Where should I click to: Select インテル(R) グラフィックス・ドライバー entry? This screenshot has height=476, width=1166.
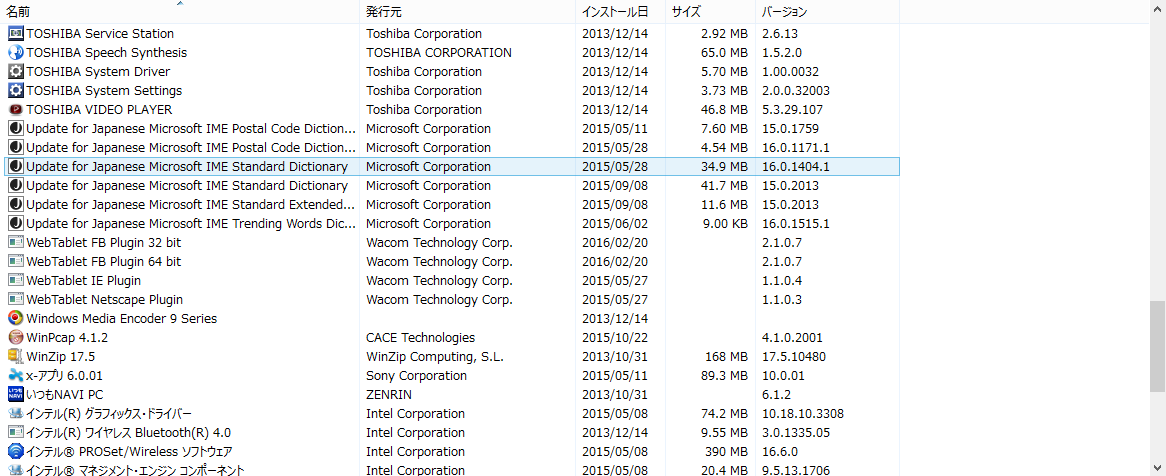(x=108, y=413)
